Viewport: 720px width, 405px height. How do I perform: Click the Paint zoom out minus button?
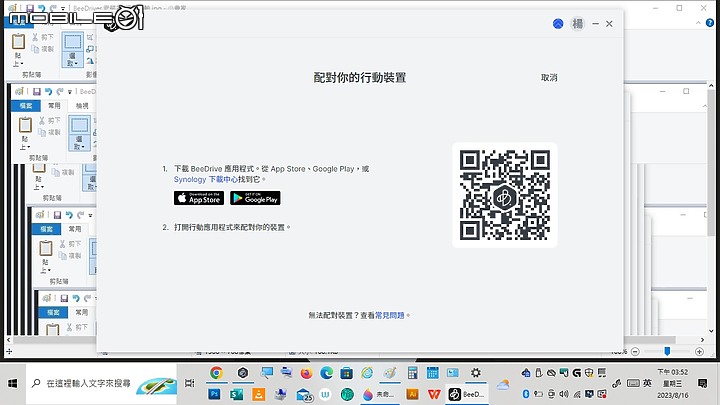pos(635,352)
